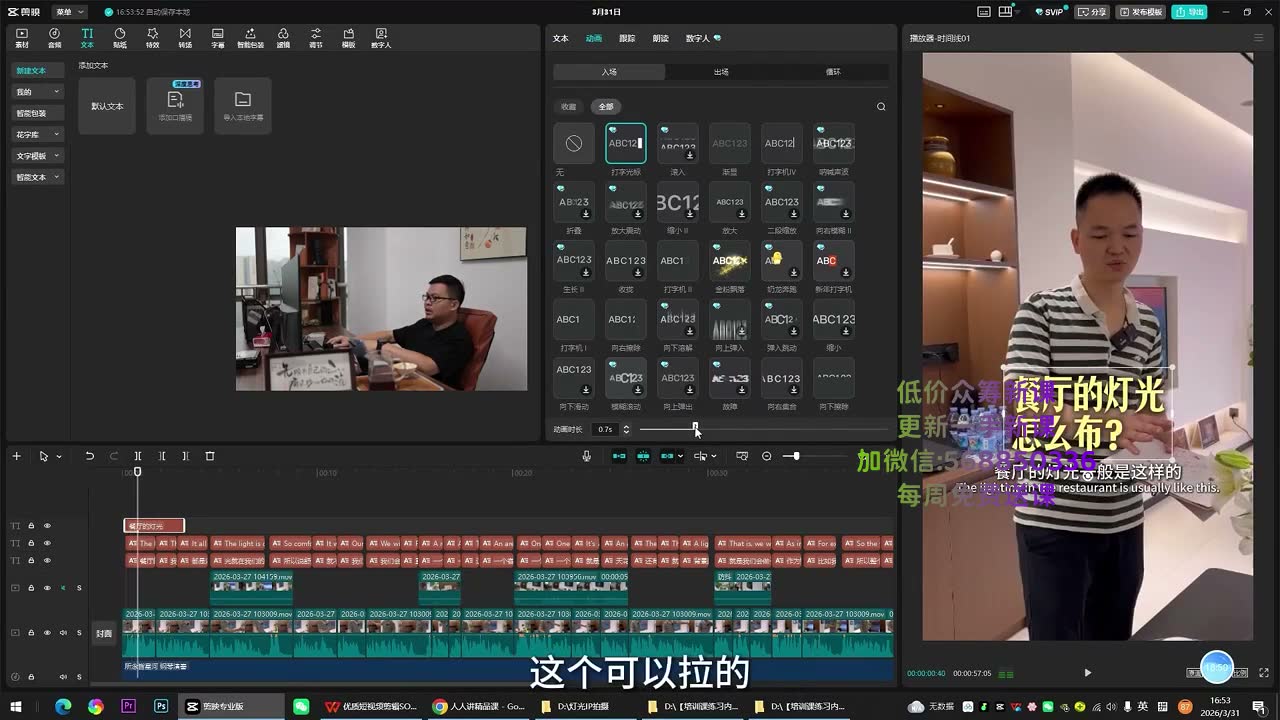Viewport: 1280px width, 720px height.
Task: Select the 入场 entrance animation tab
Action: pyautogui.click(x=609, y=72)
